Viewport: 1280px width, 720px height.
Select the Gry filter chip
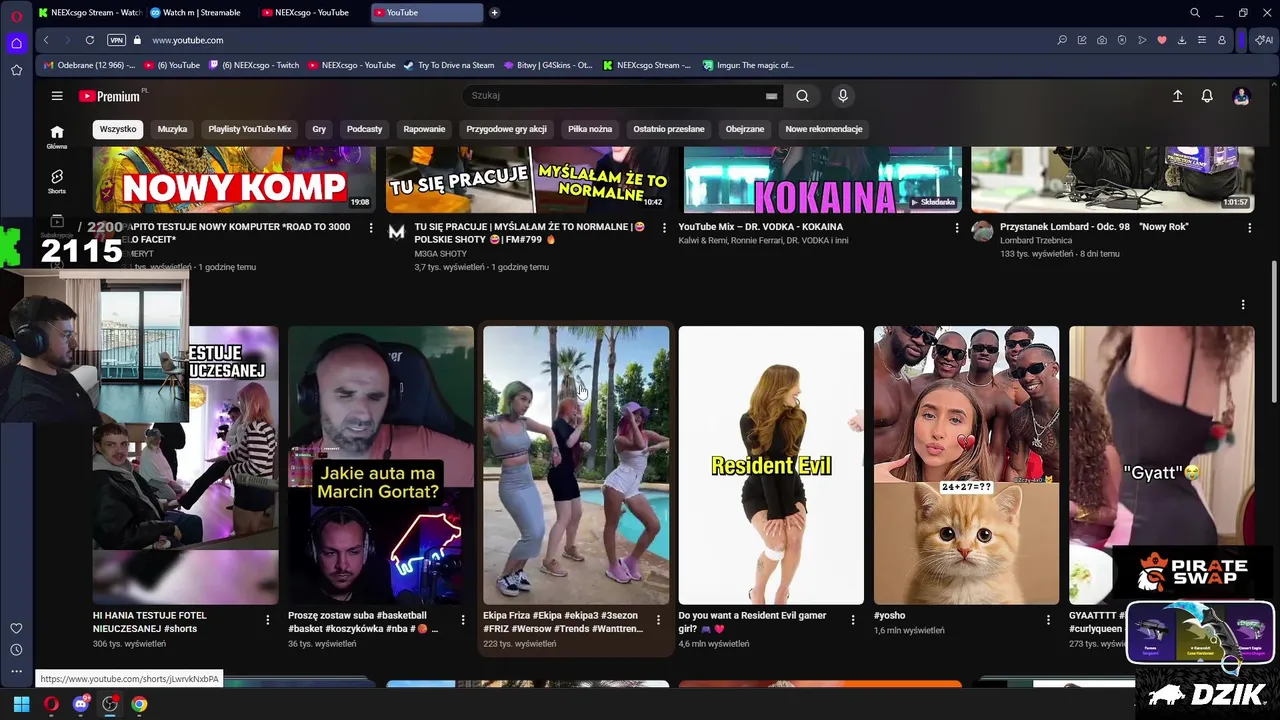coord(319,129)
